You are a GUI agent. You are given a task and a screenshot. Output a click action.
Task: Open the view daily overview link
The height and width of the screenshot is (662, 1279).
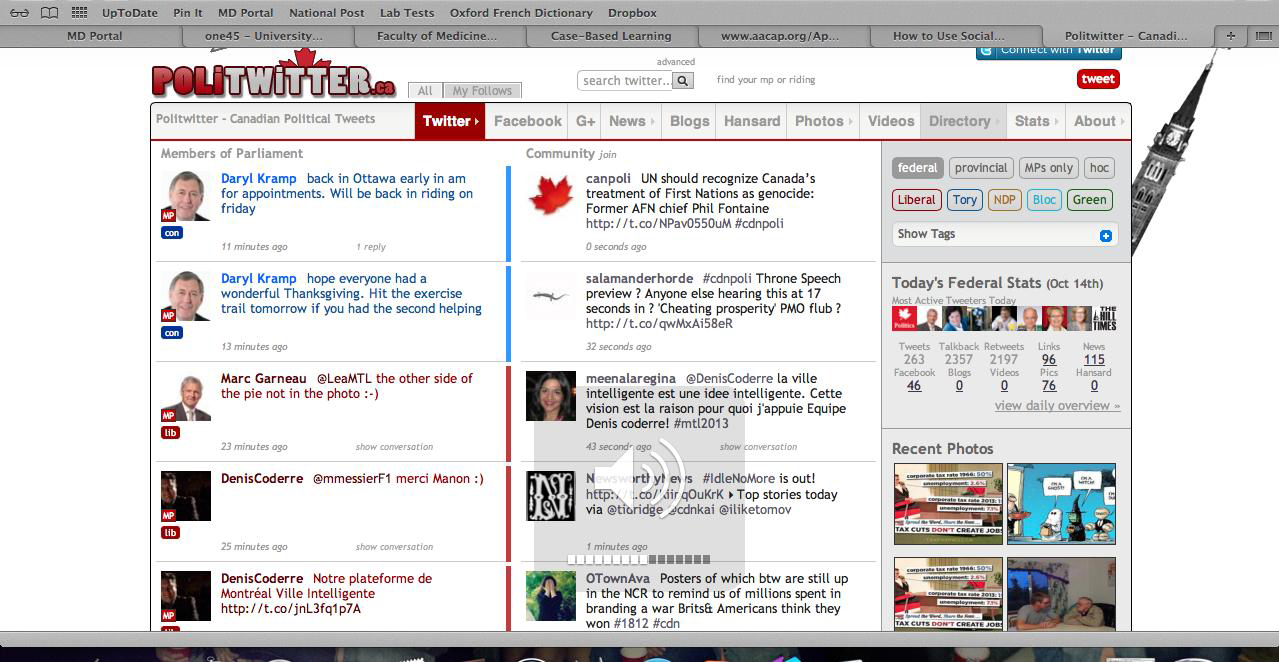[x=1057, y=406]
